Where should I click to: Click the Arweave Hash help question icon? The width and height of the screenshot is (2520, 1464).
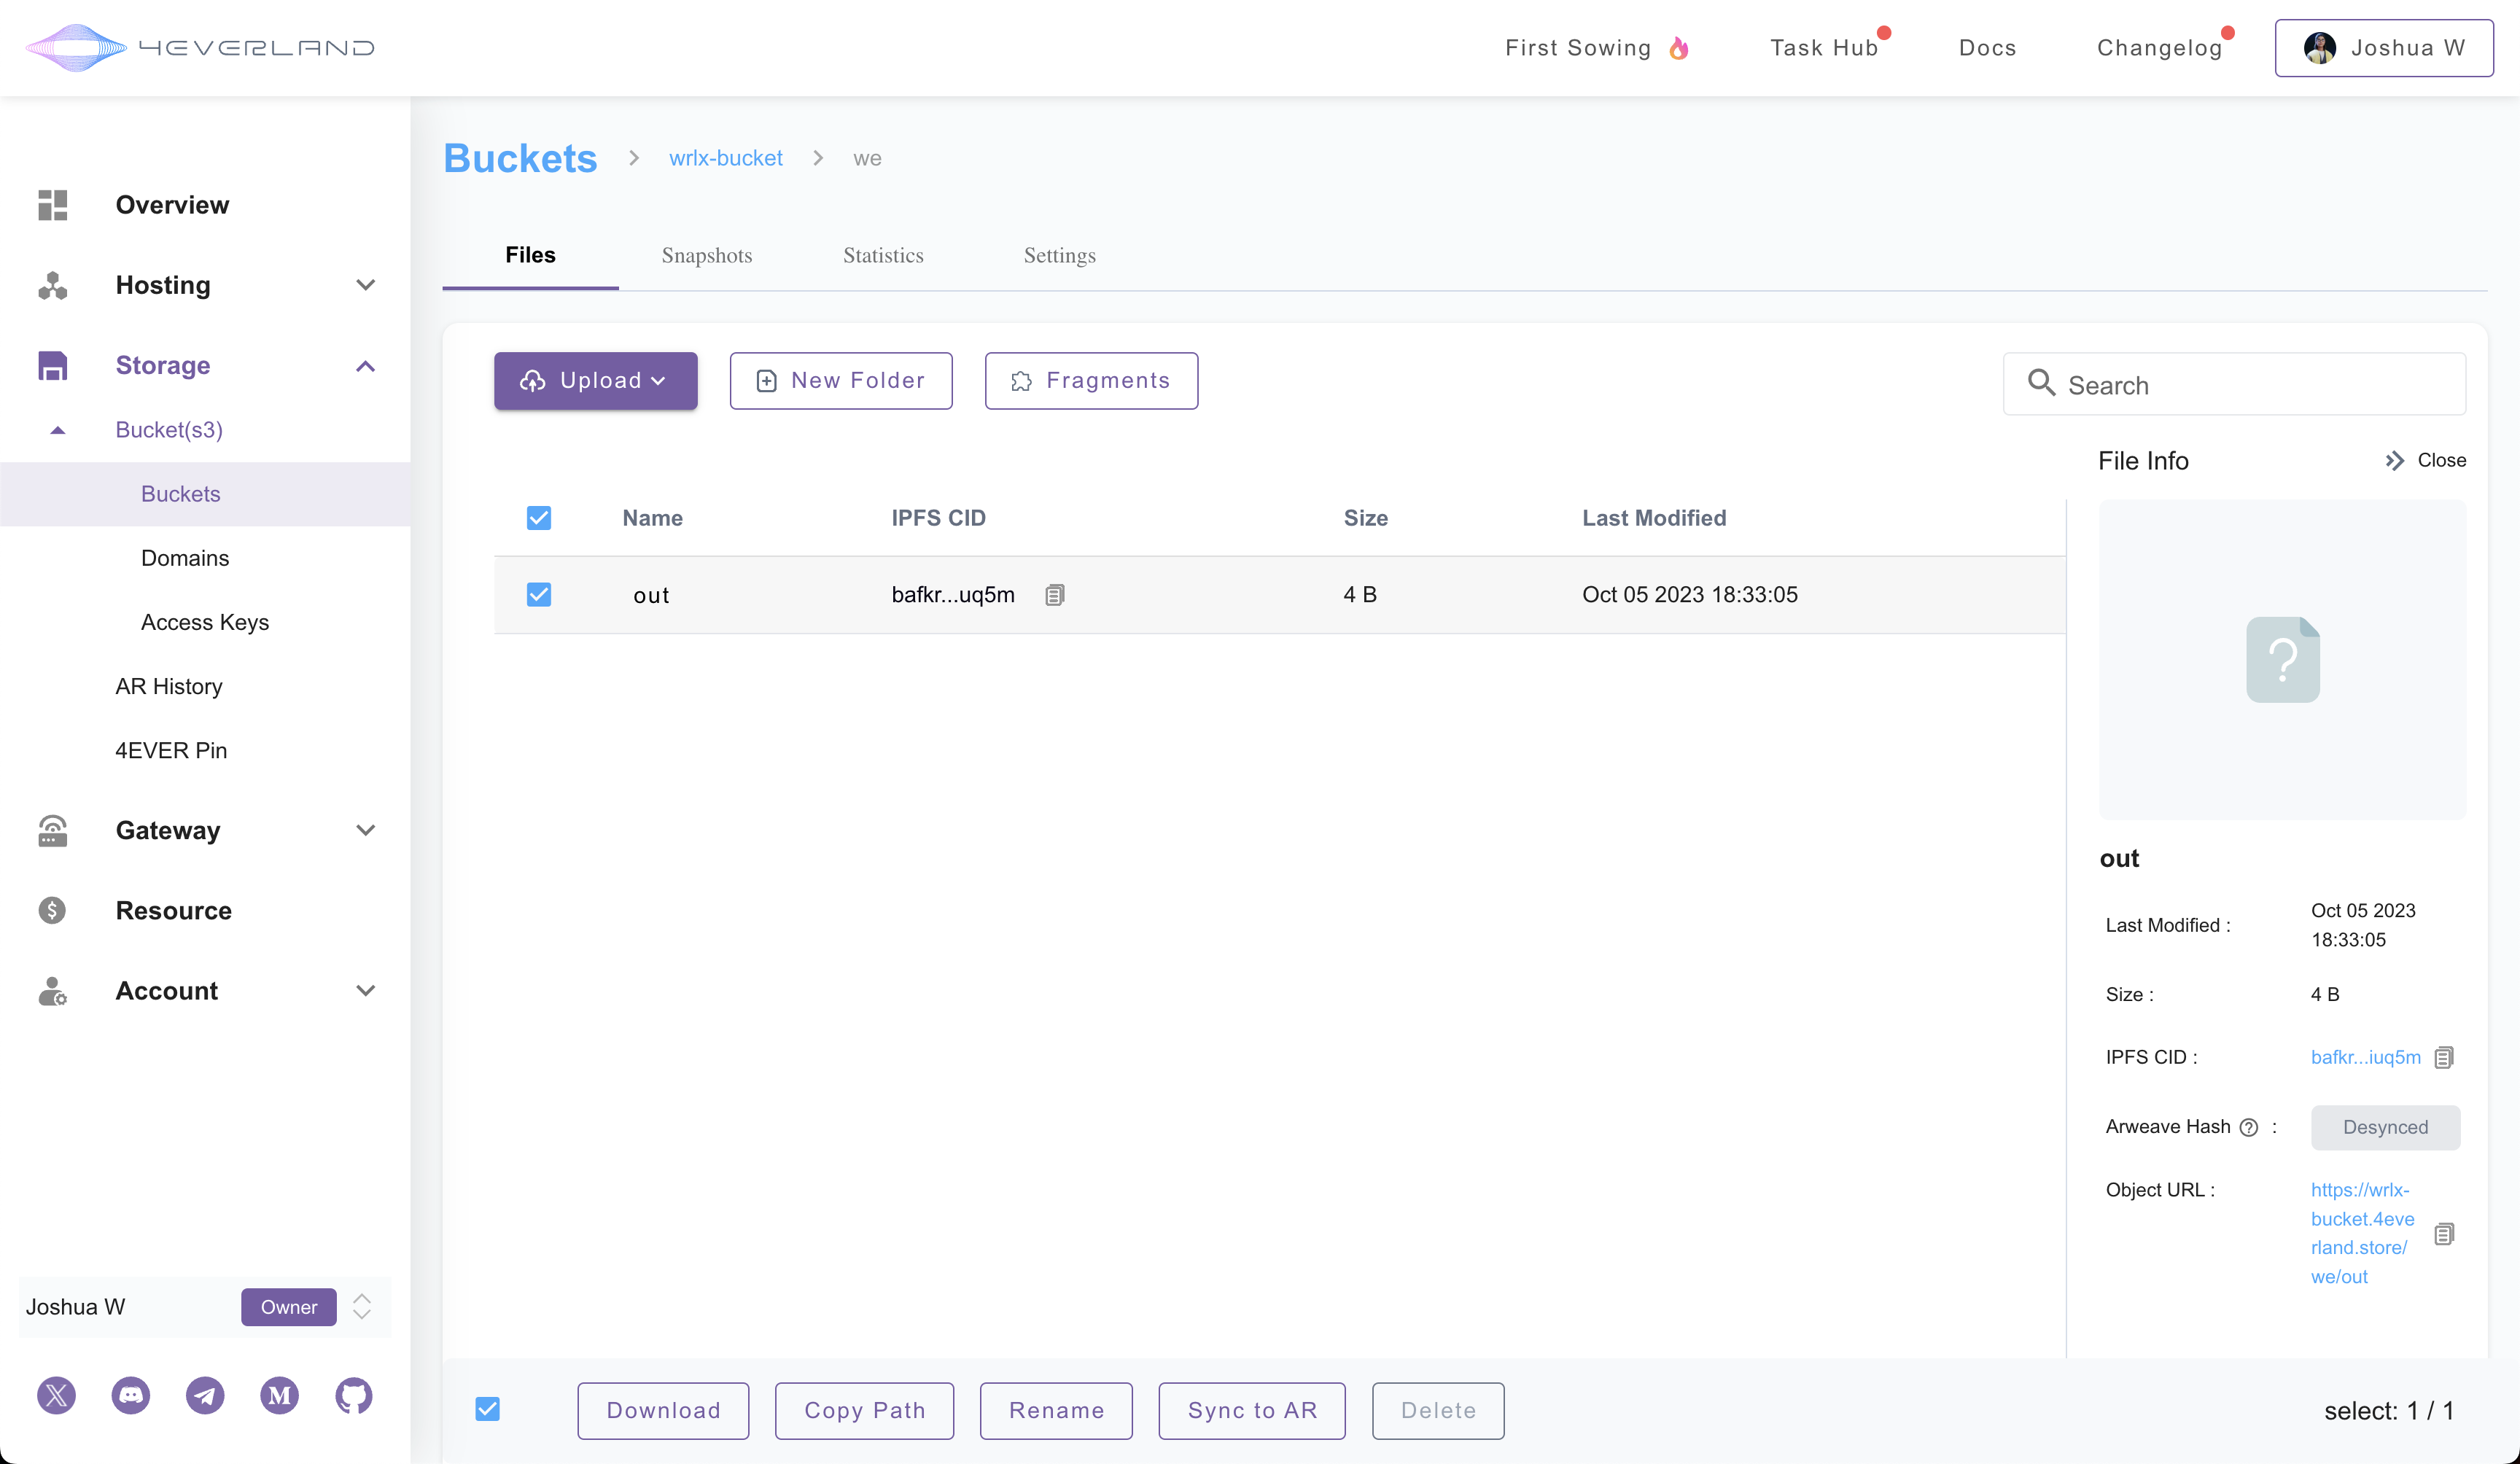coord(2249,1127)
